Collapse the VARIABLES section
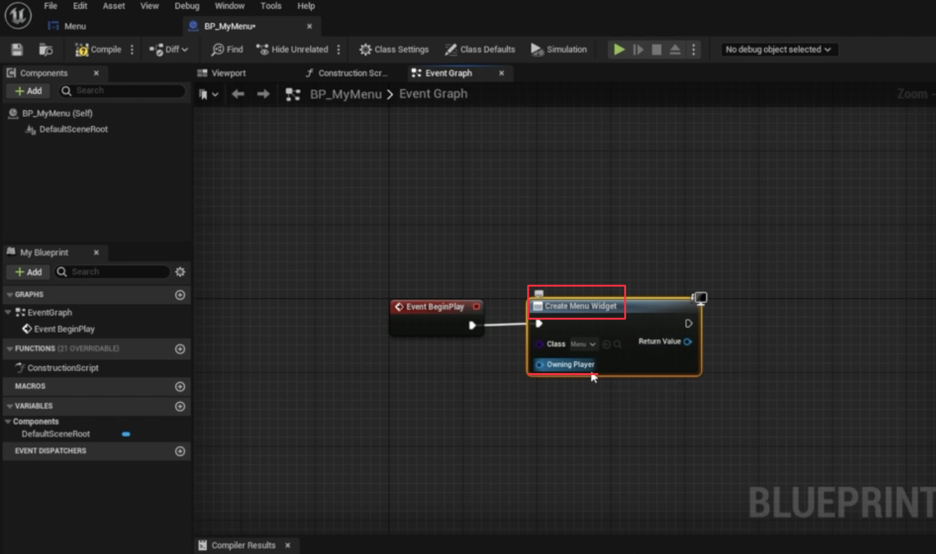The width and height of the screenshot is (936, 554). pyautogui.click(x=10, y=406)
